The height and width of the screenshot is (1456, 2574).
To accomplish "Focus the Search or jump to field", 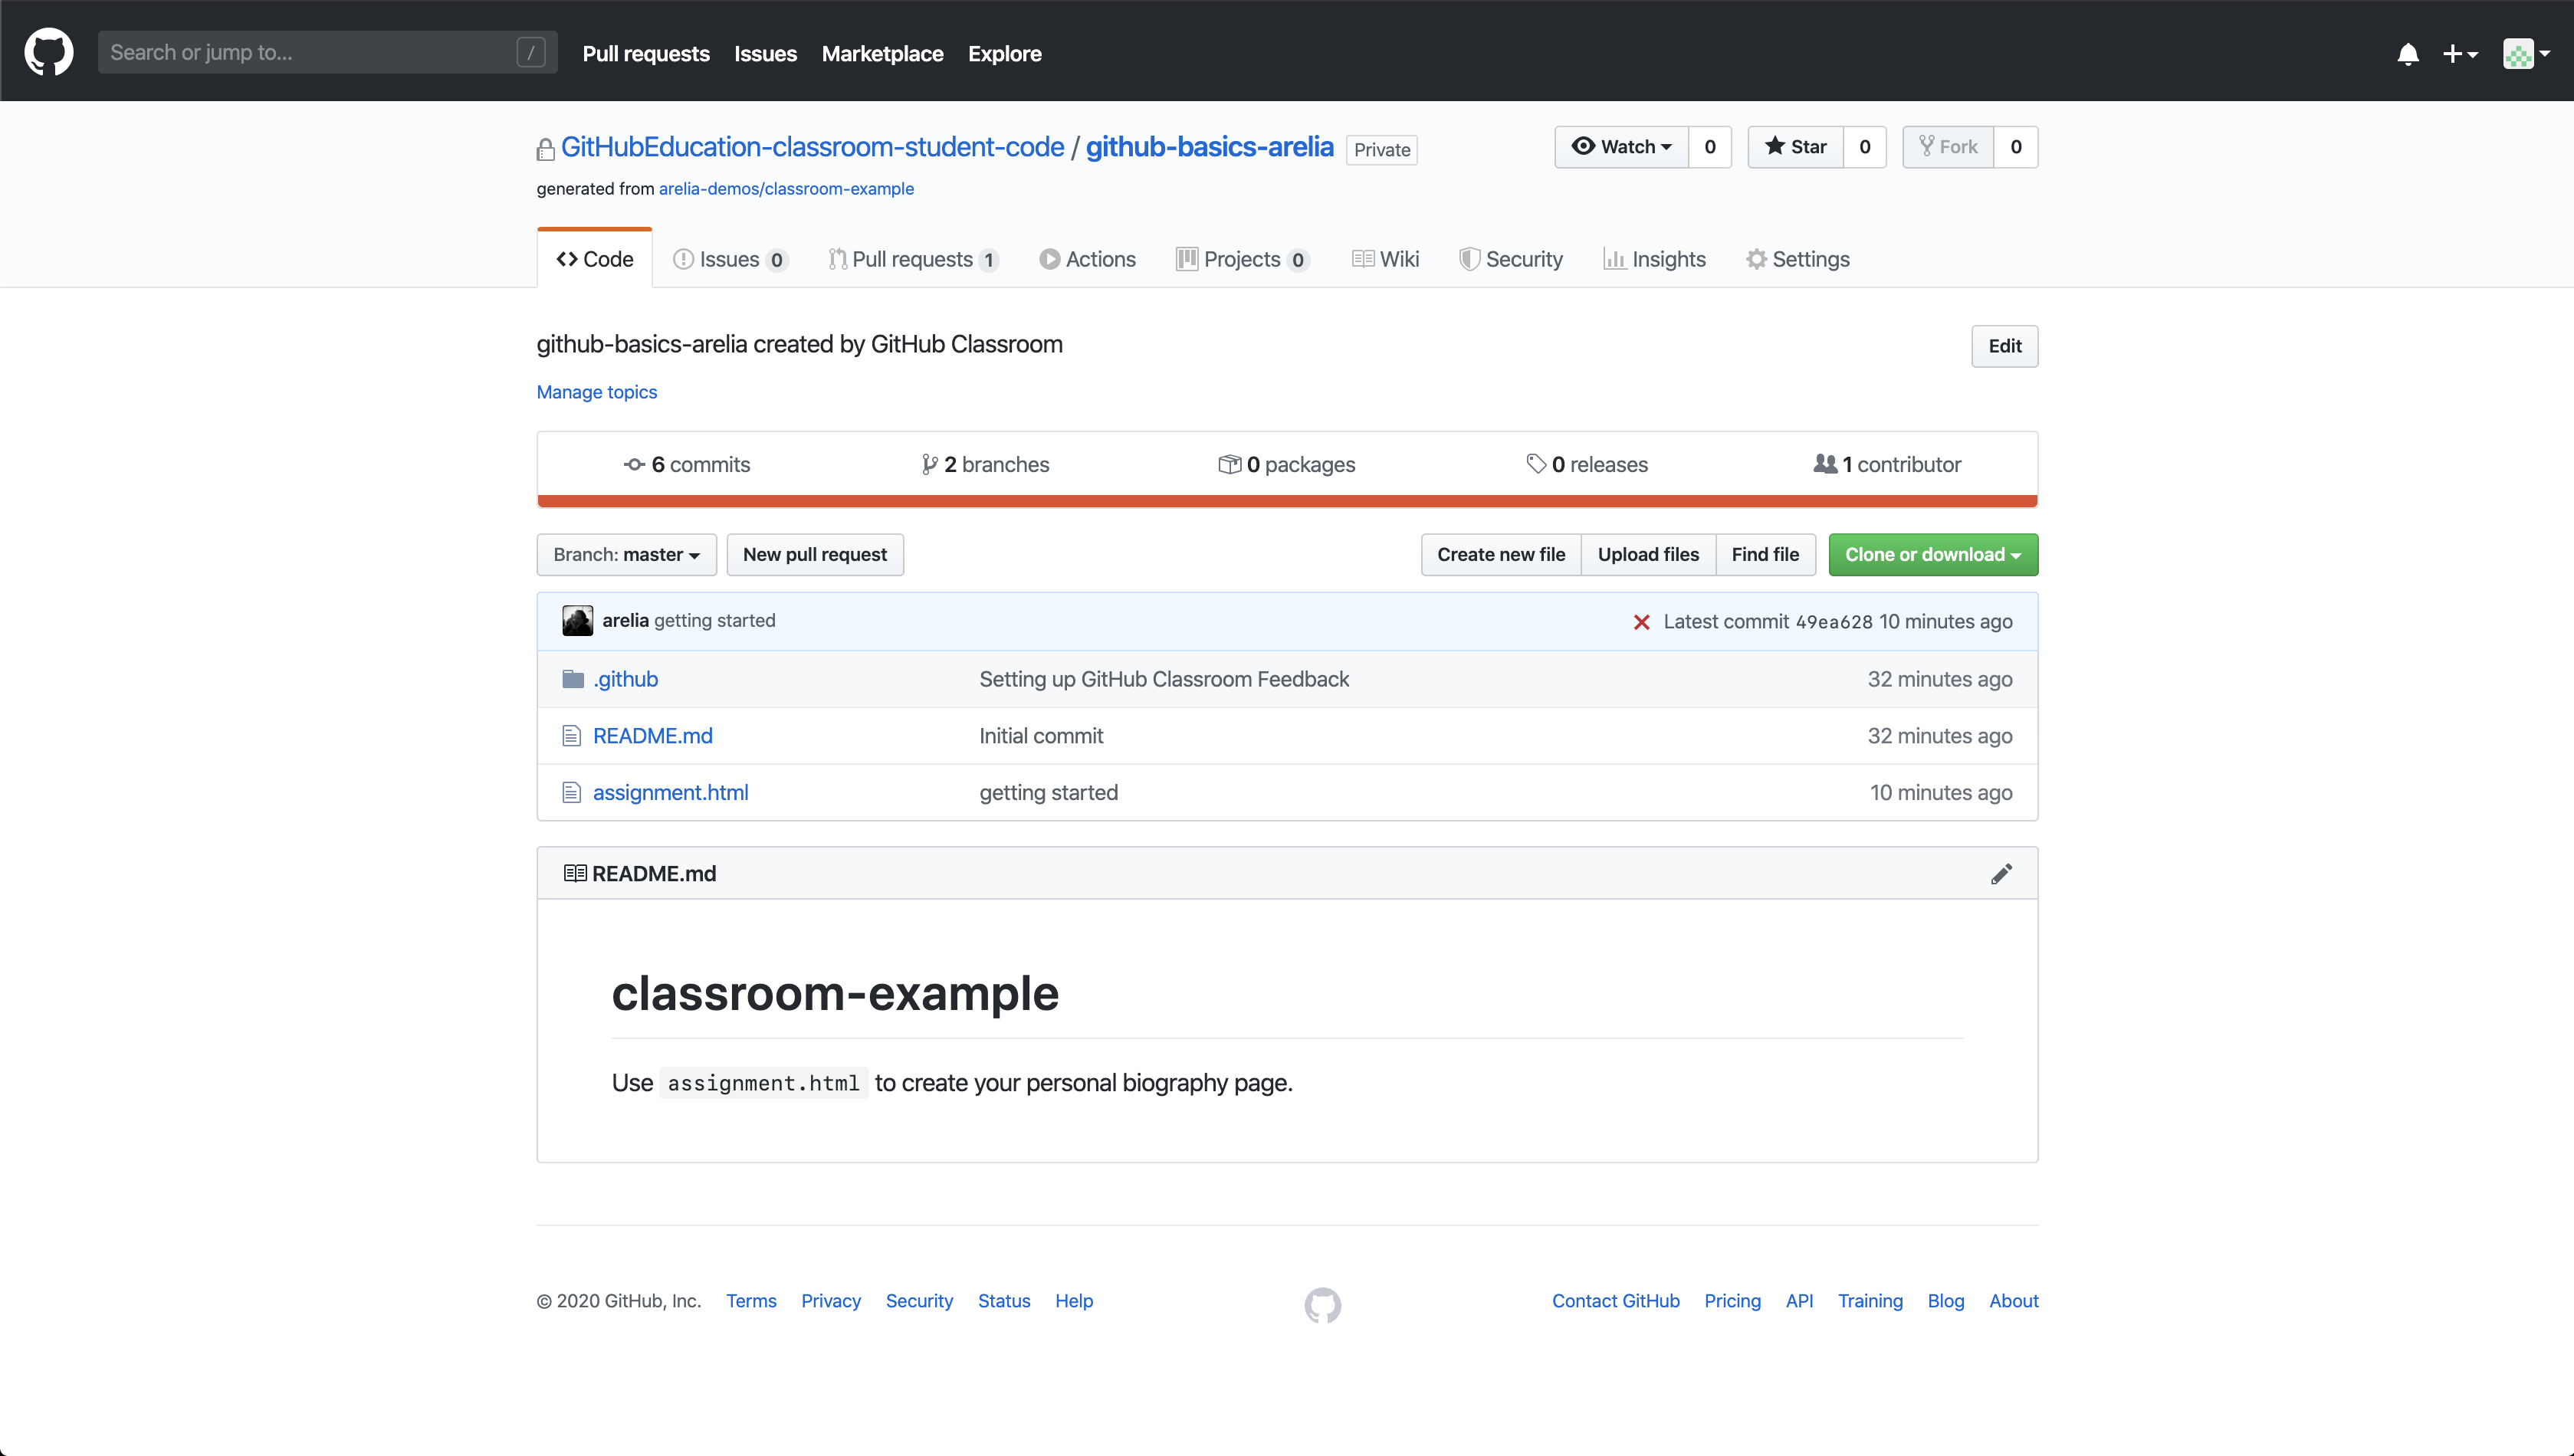I will (x=327, y=52).
